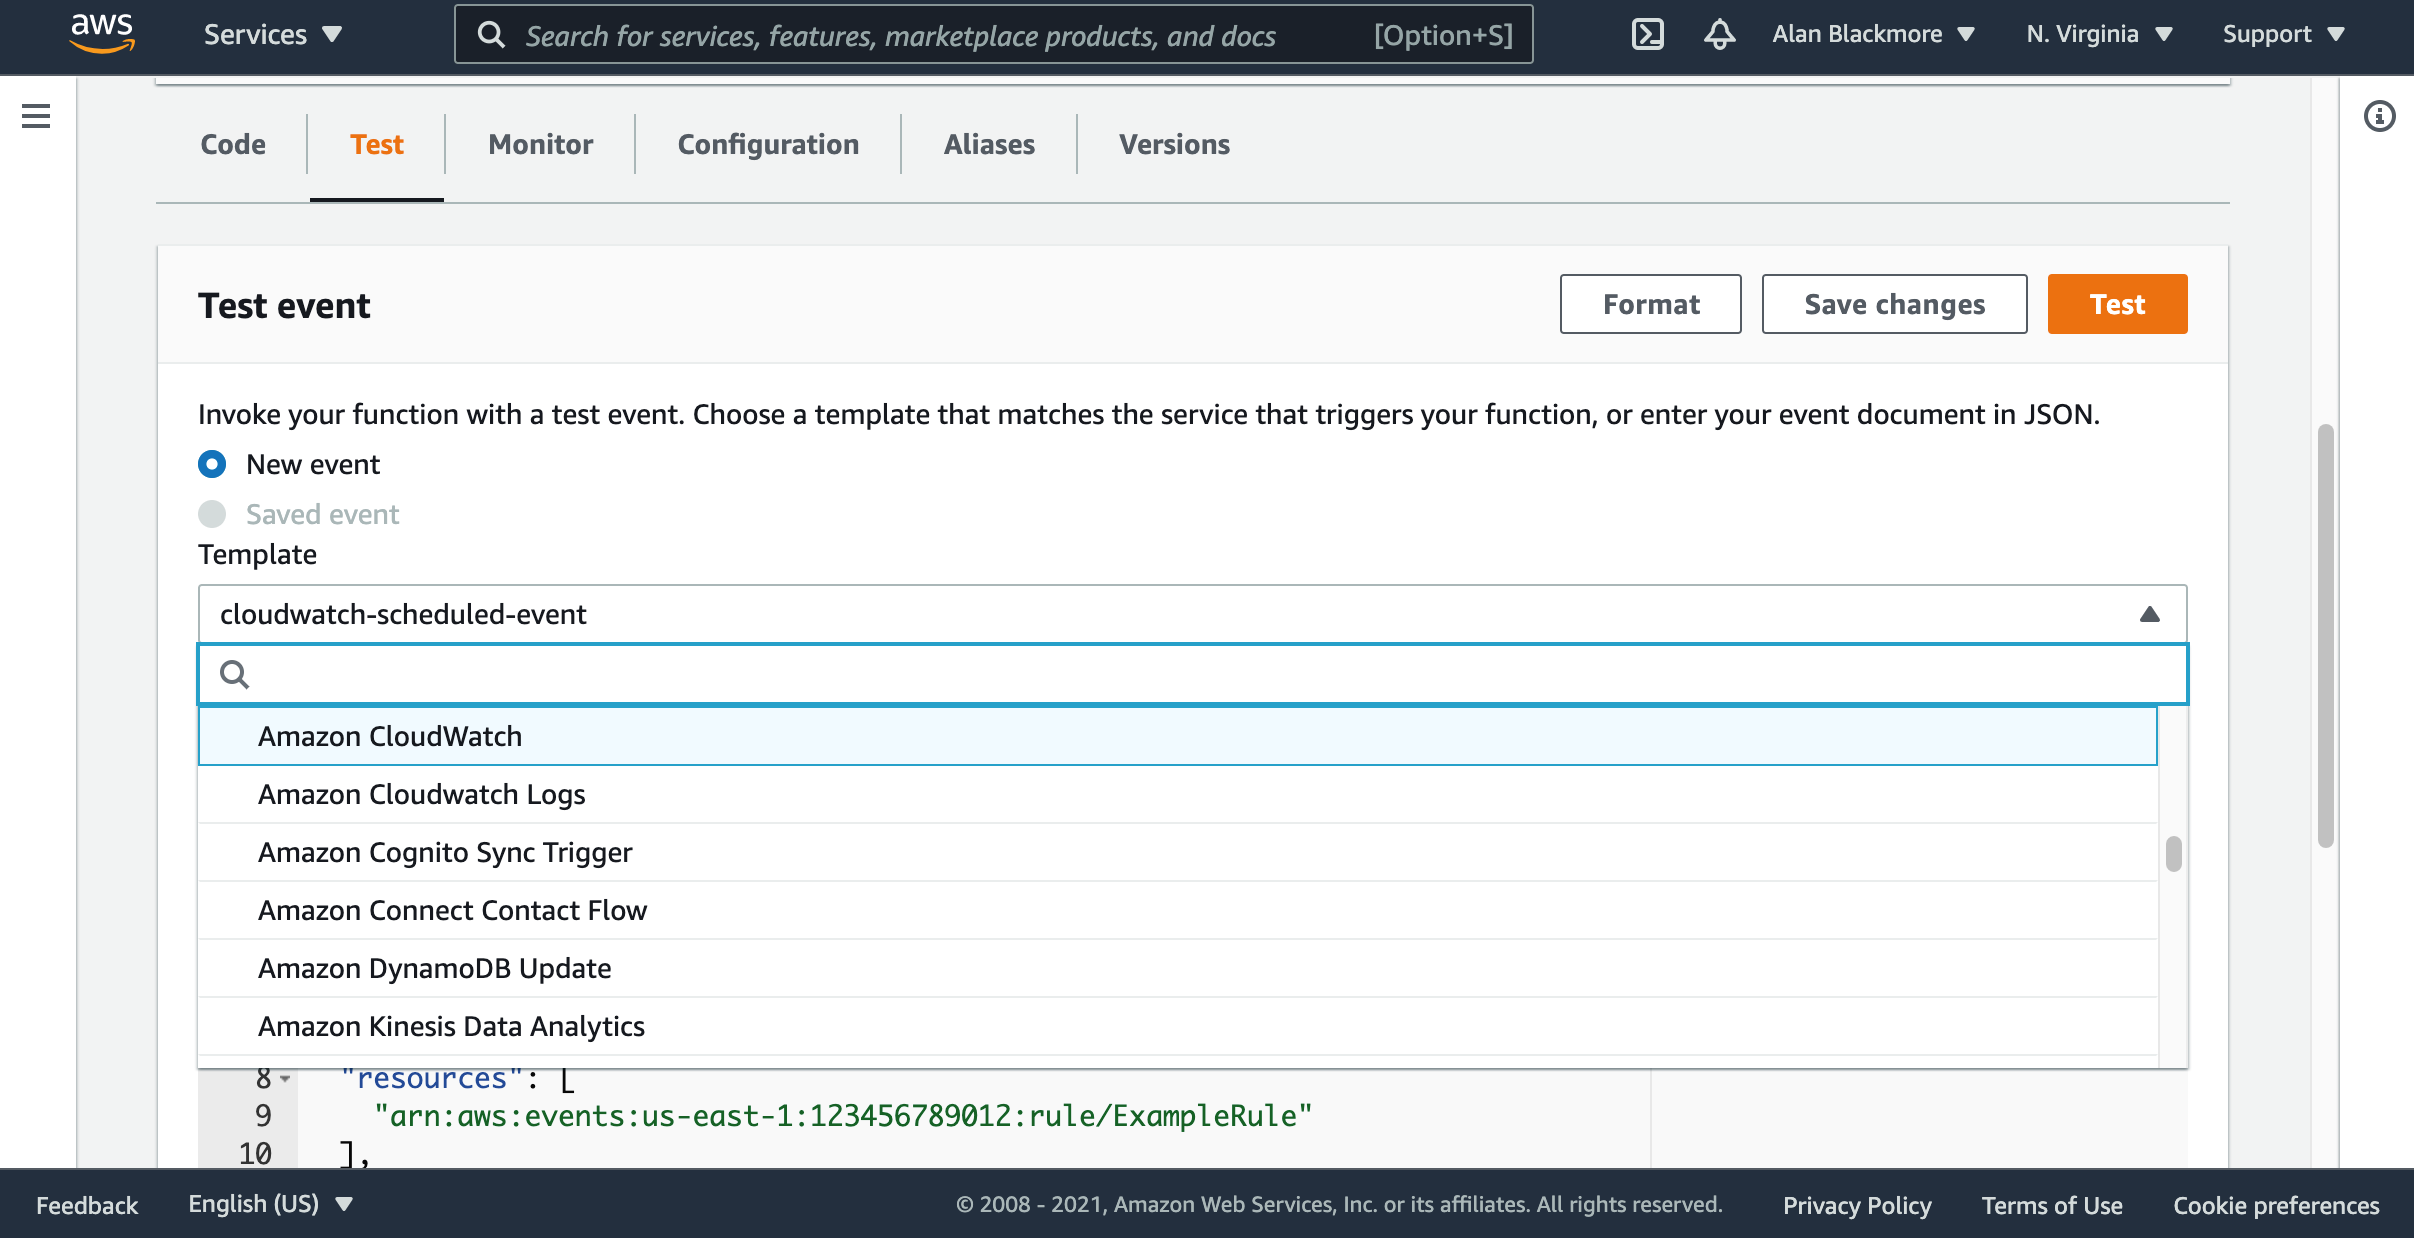Toggle the hamburger side navigation menu

[x=36, y=116]
